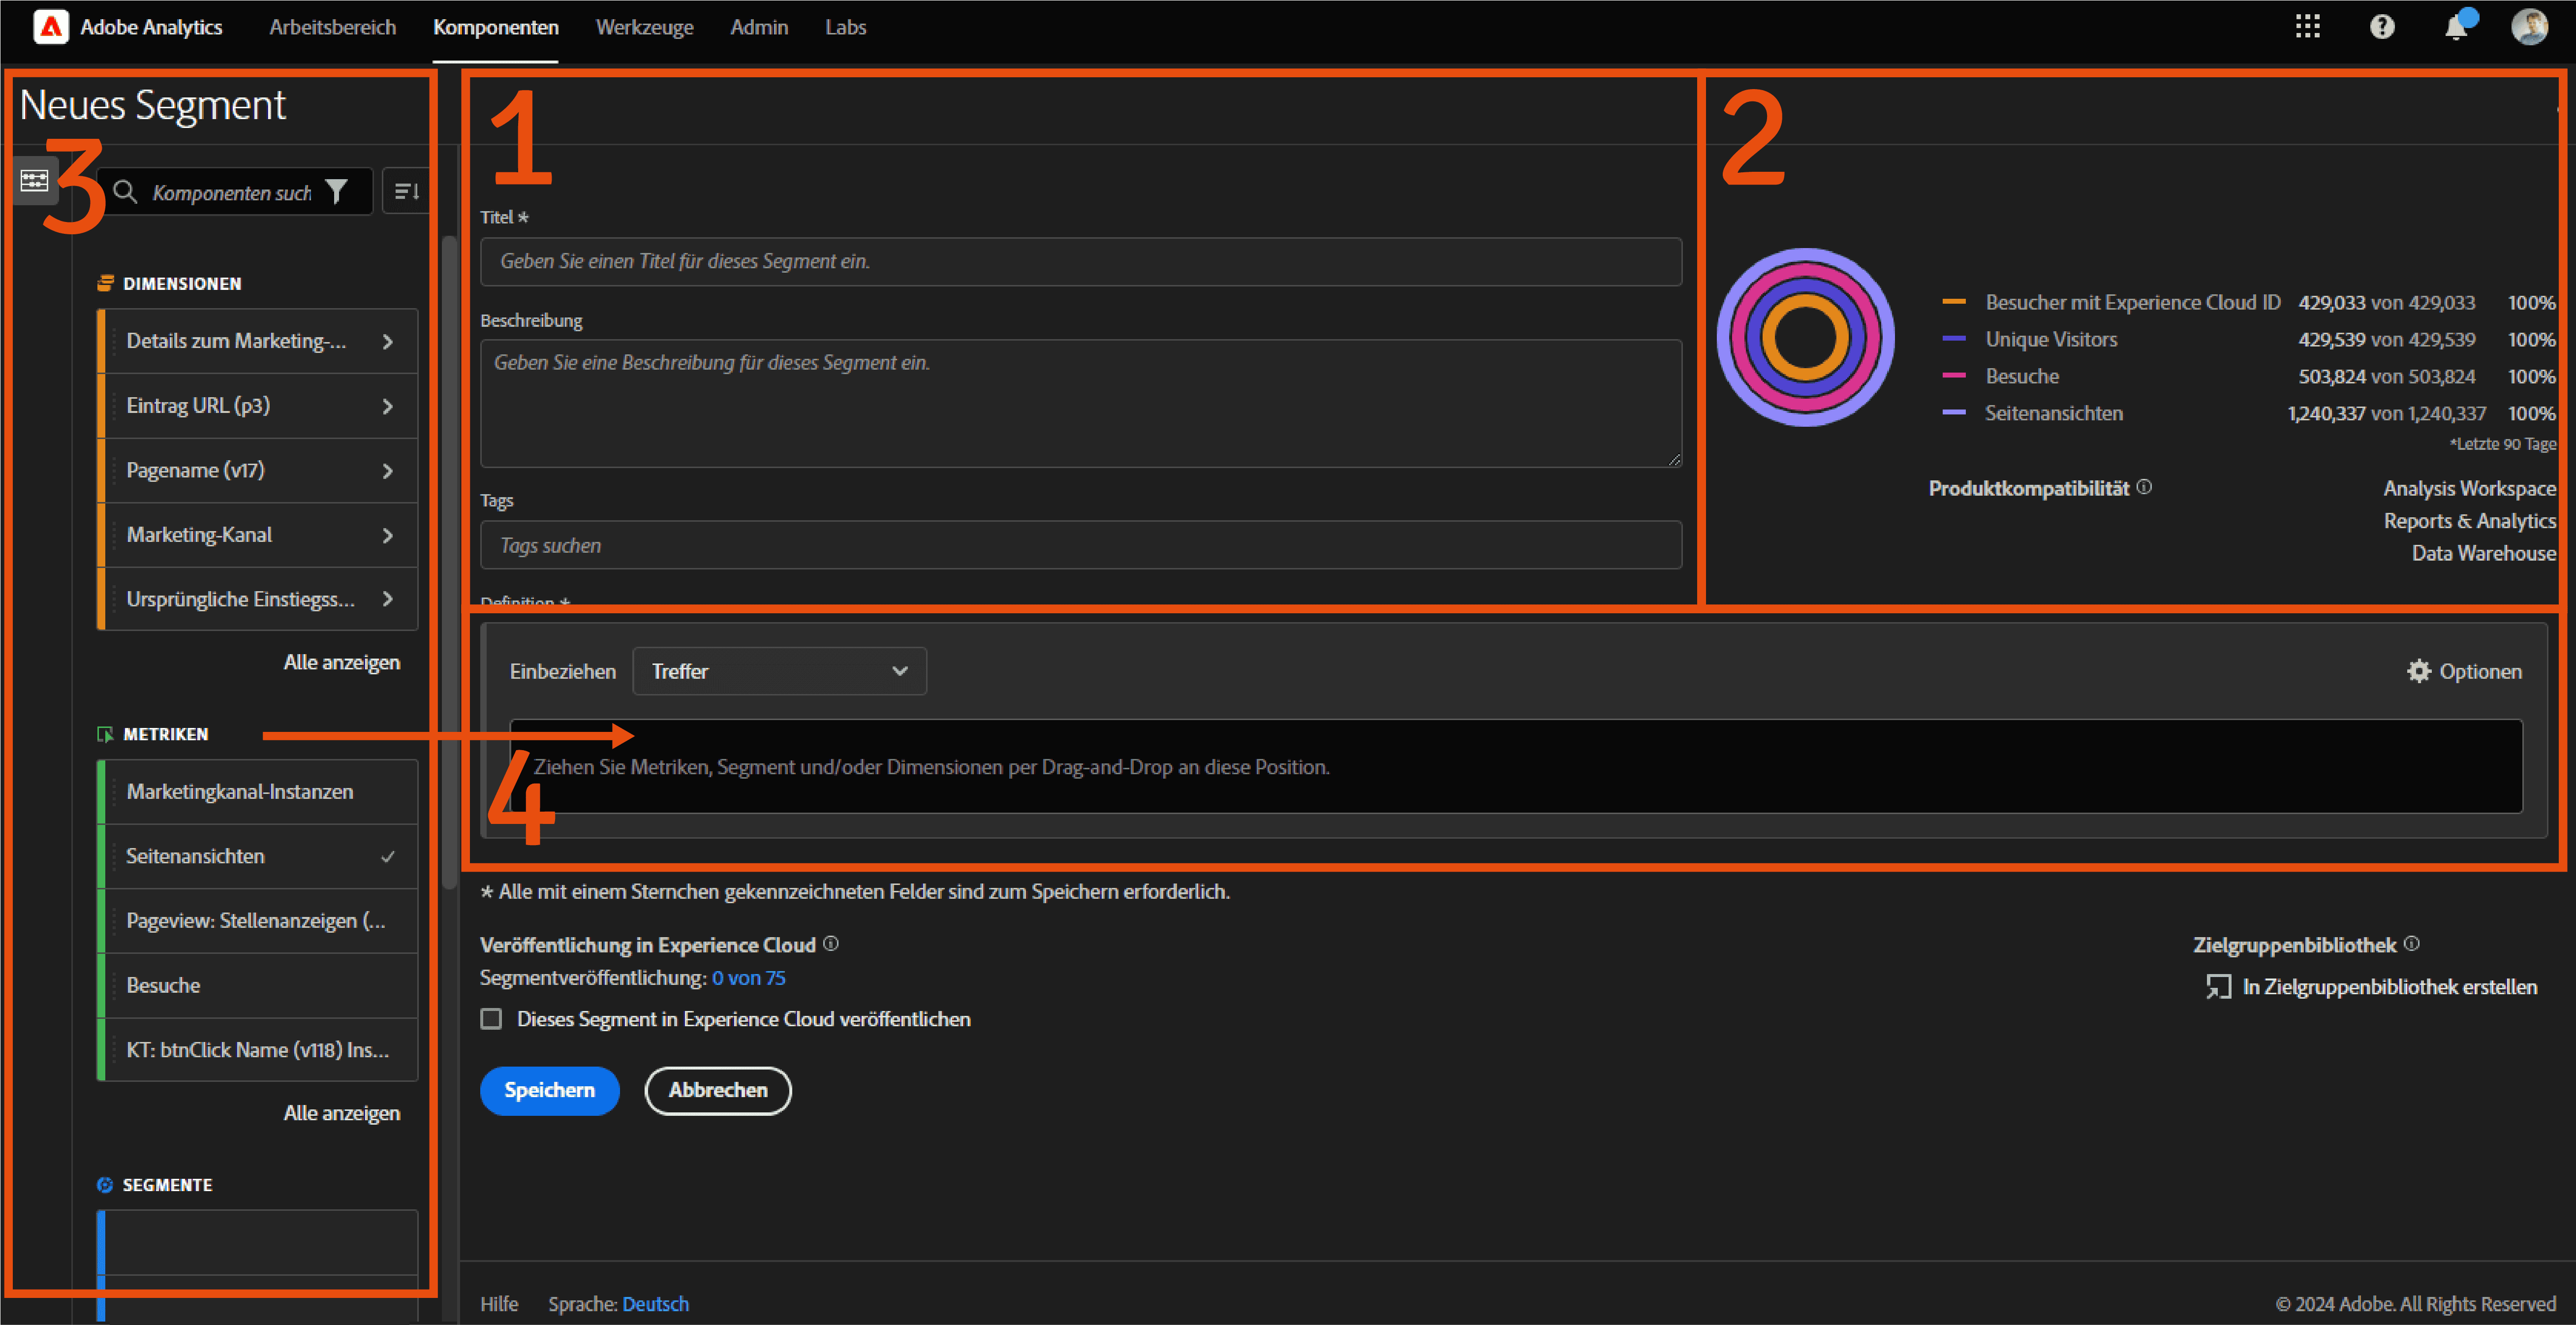Open the Einbeziehen Treffer dropdown
2576x1325 pixels.
pos(779,671)
